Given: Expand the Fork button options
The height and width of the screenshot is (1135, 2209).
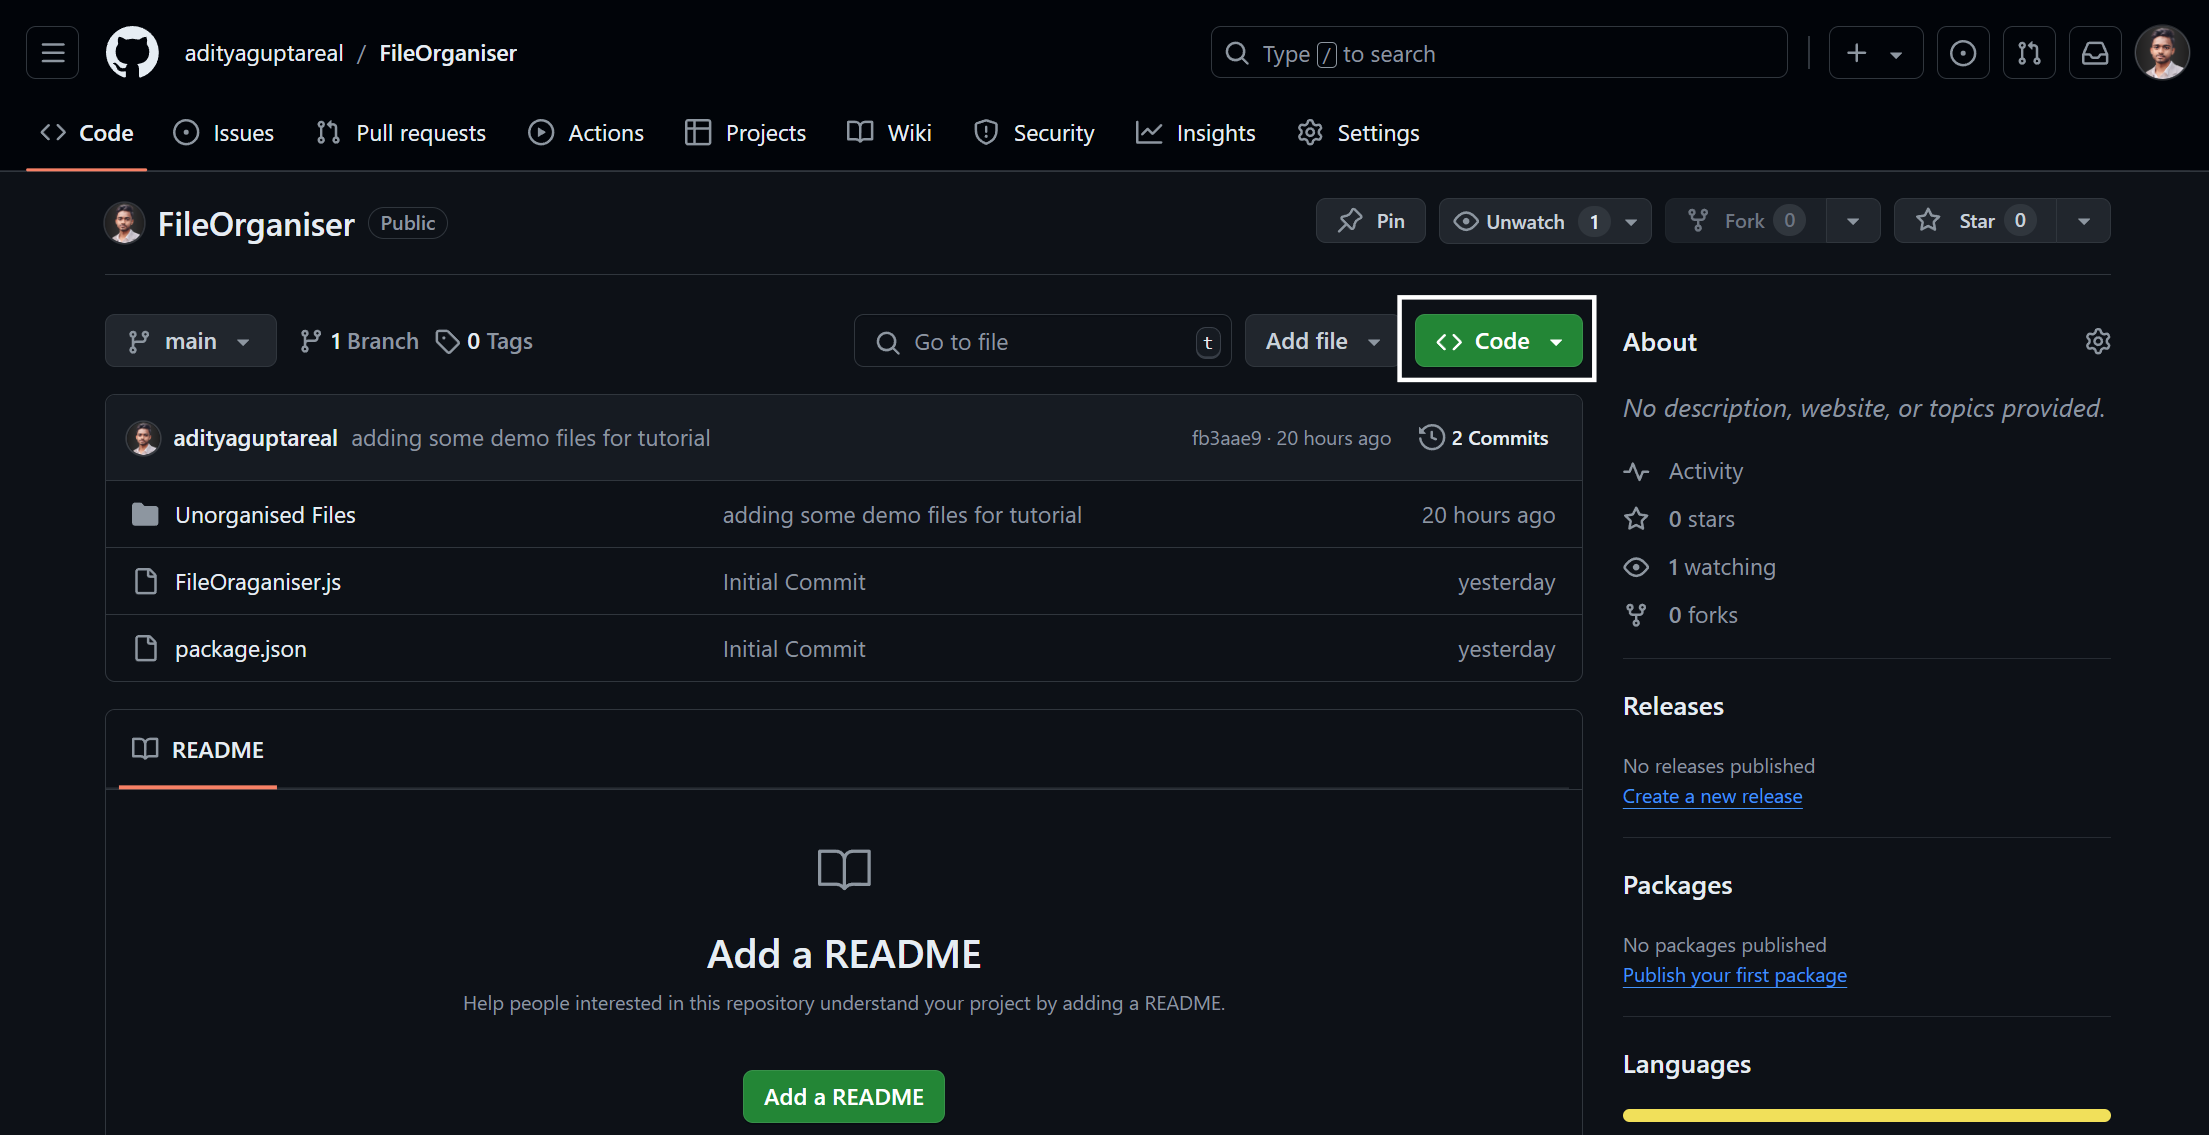Looking at the screenshot, I should coord(1854,221).
